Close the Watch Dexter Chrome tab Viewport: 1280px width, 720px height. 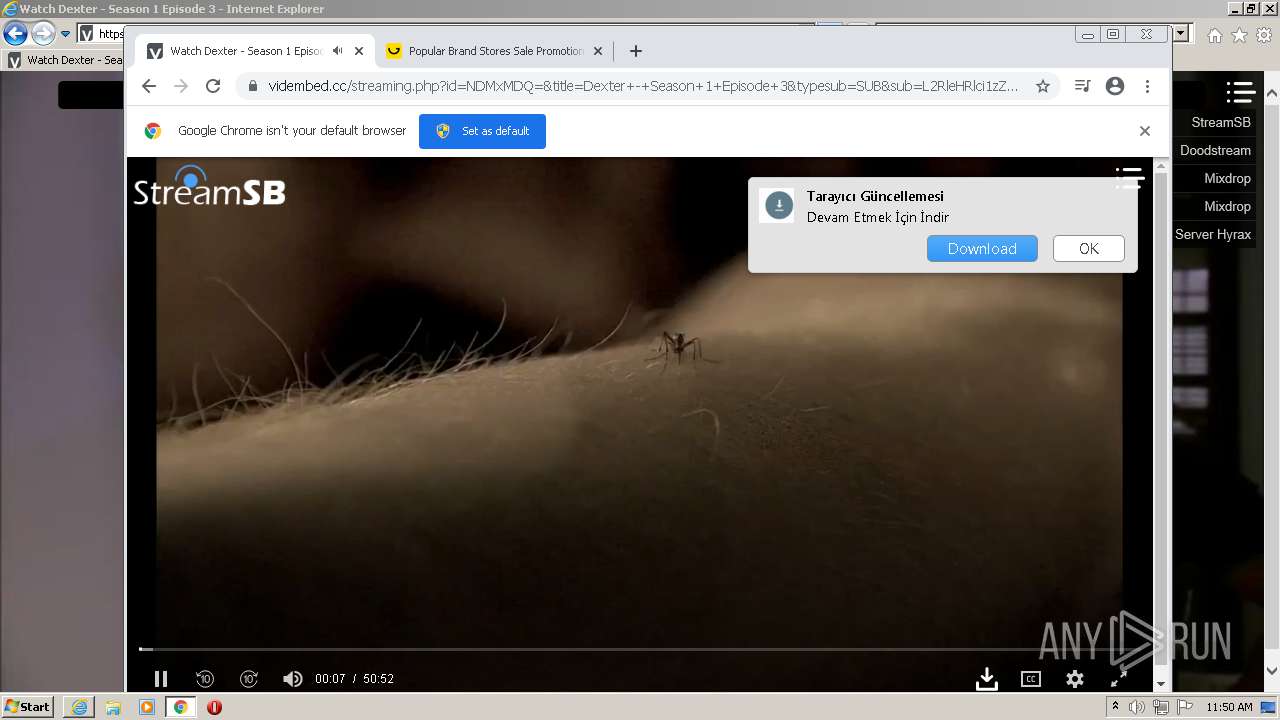[359, 51]
